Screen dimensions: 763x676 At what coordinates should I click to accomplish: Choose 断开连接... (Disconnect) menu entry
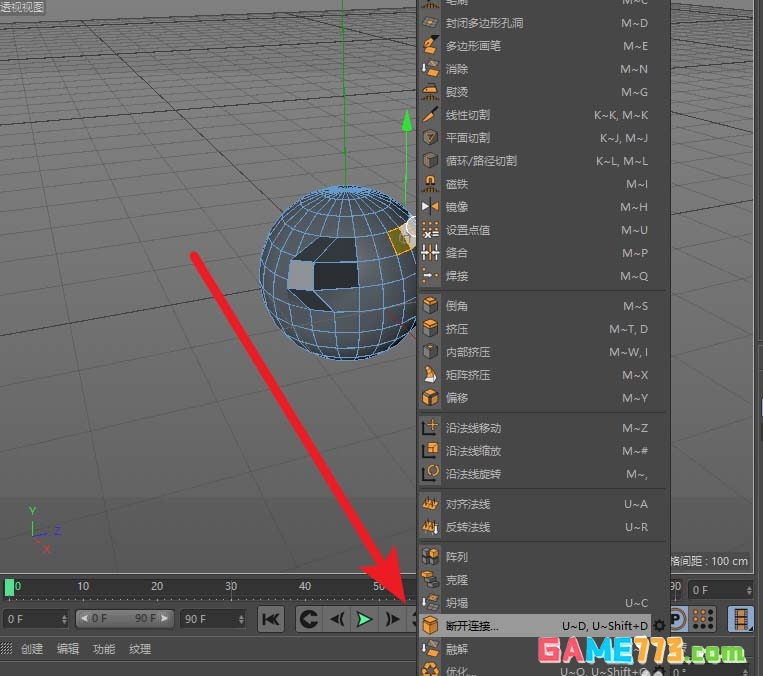pos(535,625)
